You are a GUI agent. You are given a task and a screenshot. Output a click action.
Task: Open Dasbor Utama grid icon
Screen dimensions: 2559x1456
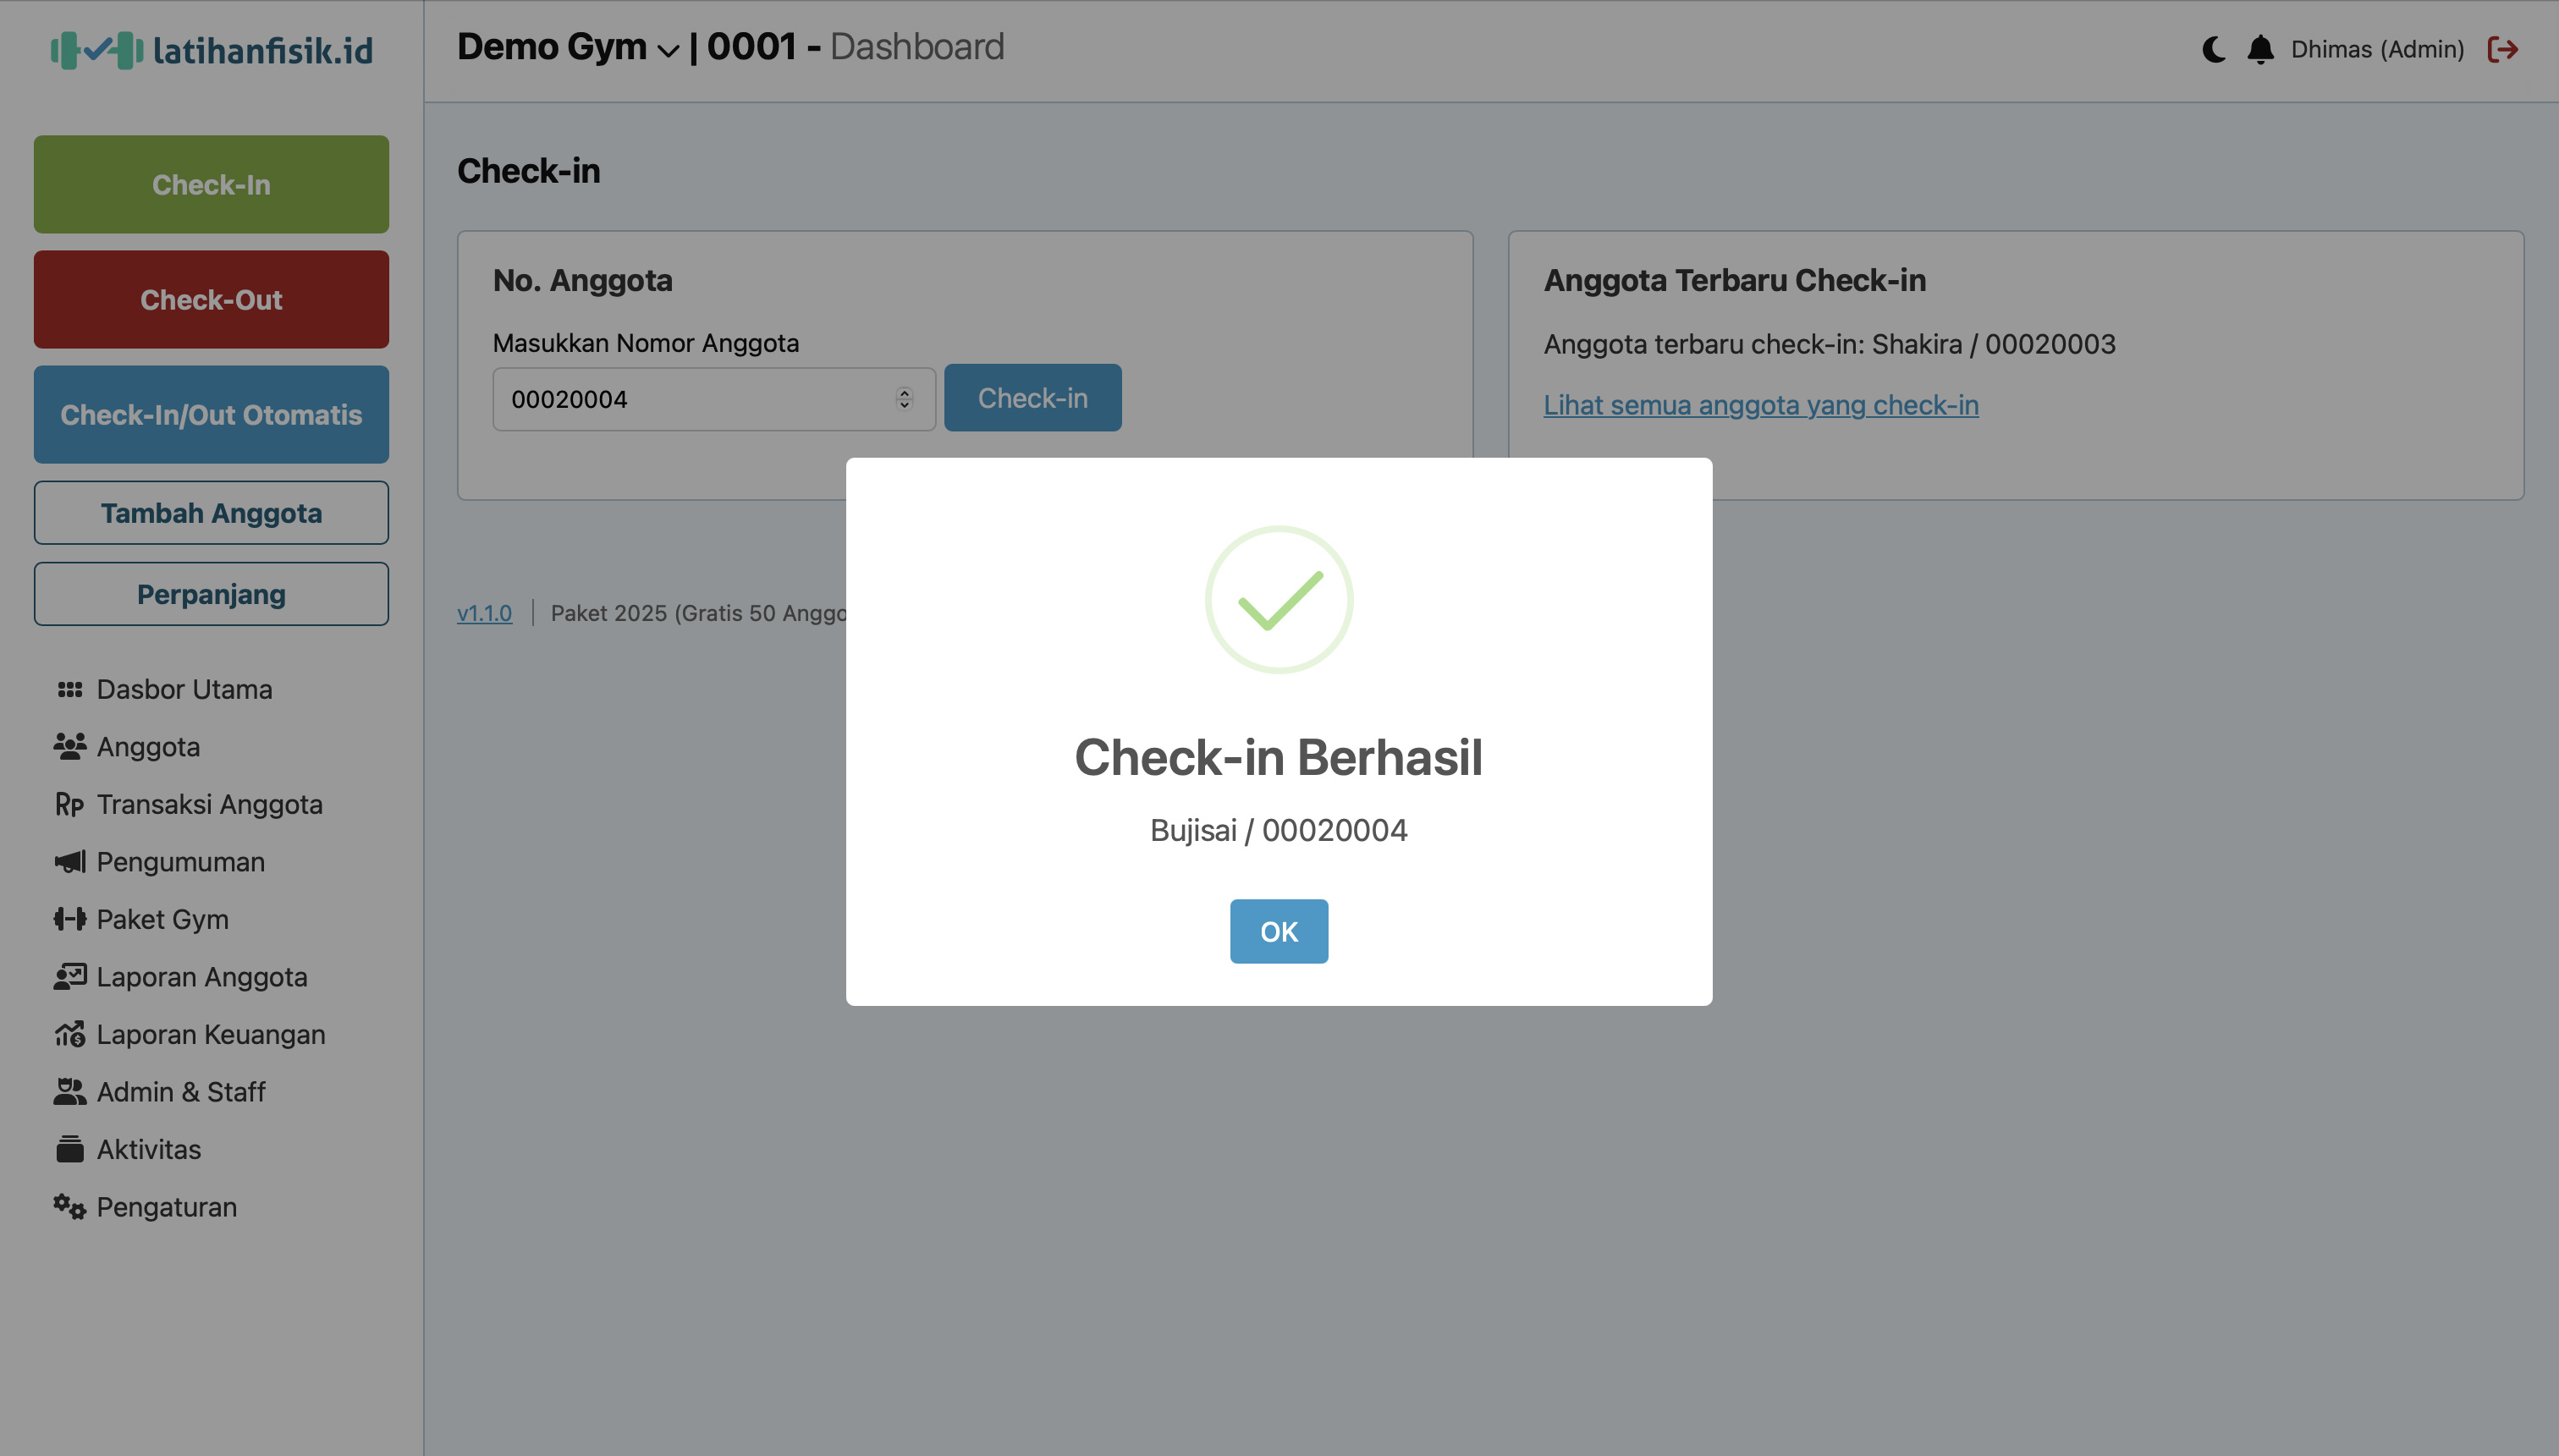point(69,690)
